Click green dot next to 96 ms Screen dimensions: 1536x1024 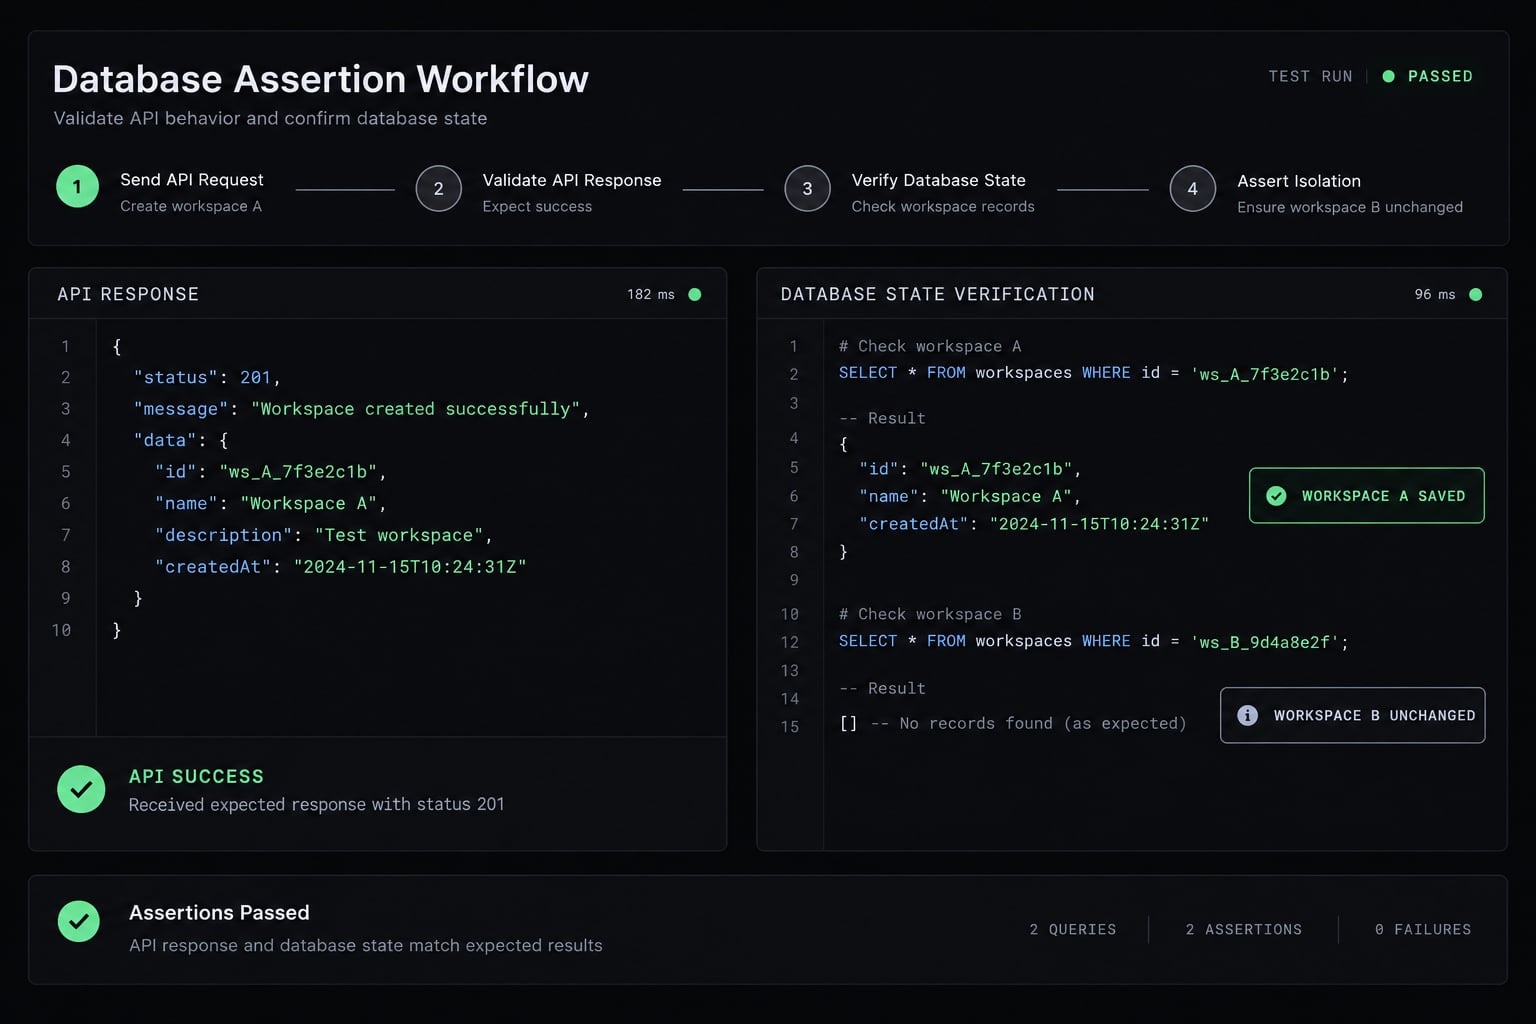point(1475,294)
